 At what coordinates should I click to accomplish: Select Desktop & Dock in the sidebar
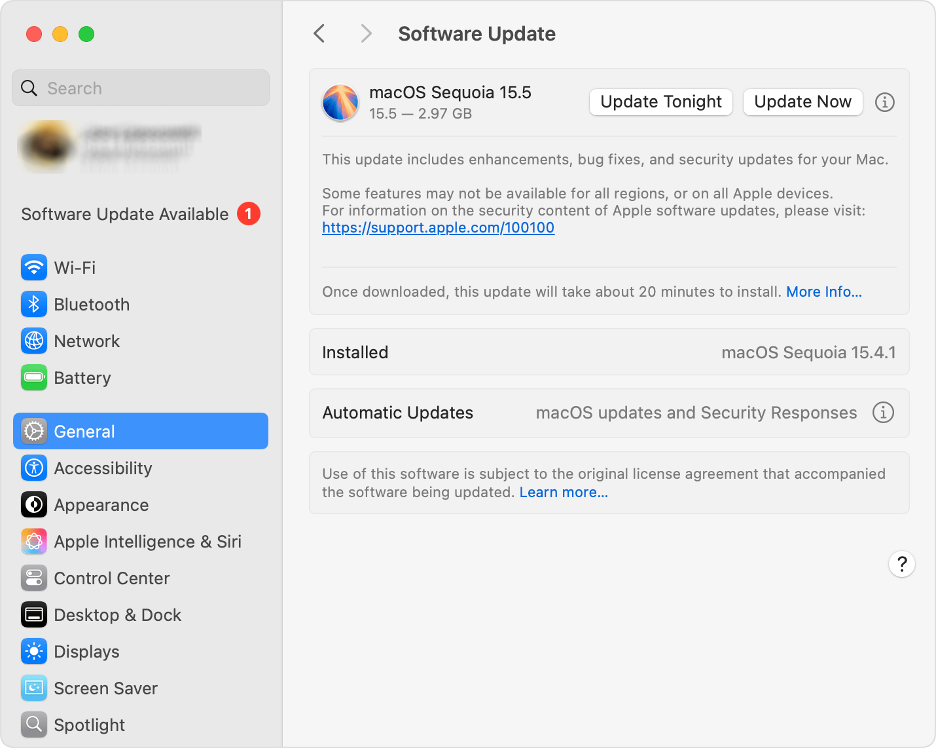[118, 615]
